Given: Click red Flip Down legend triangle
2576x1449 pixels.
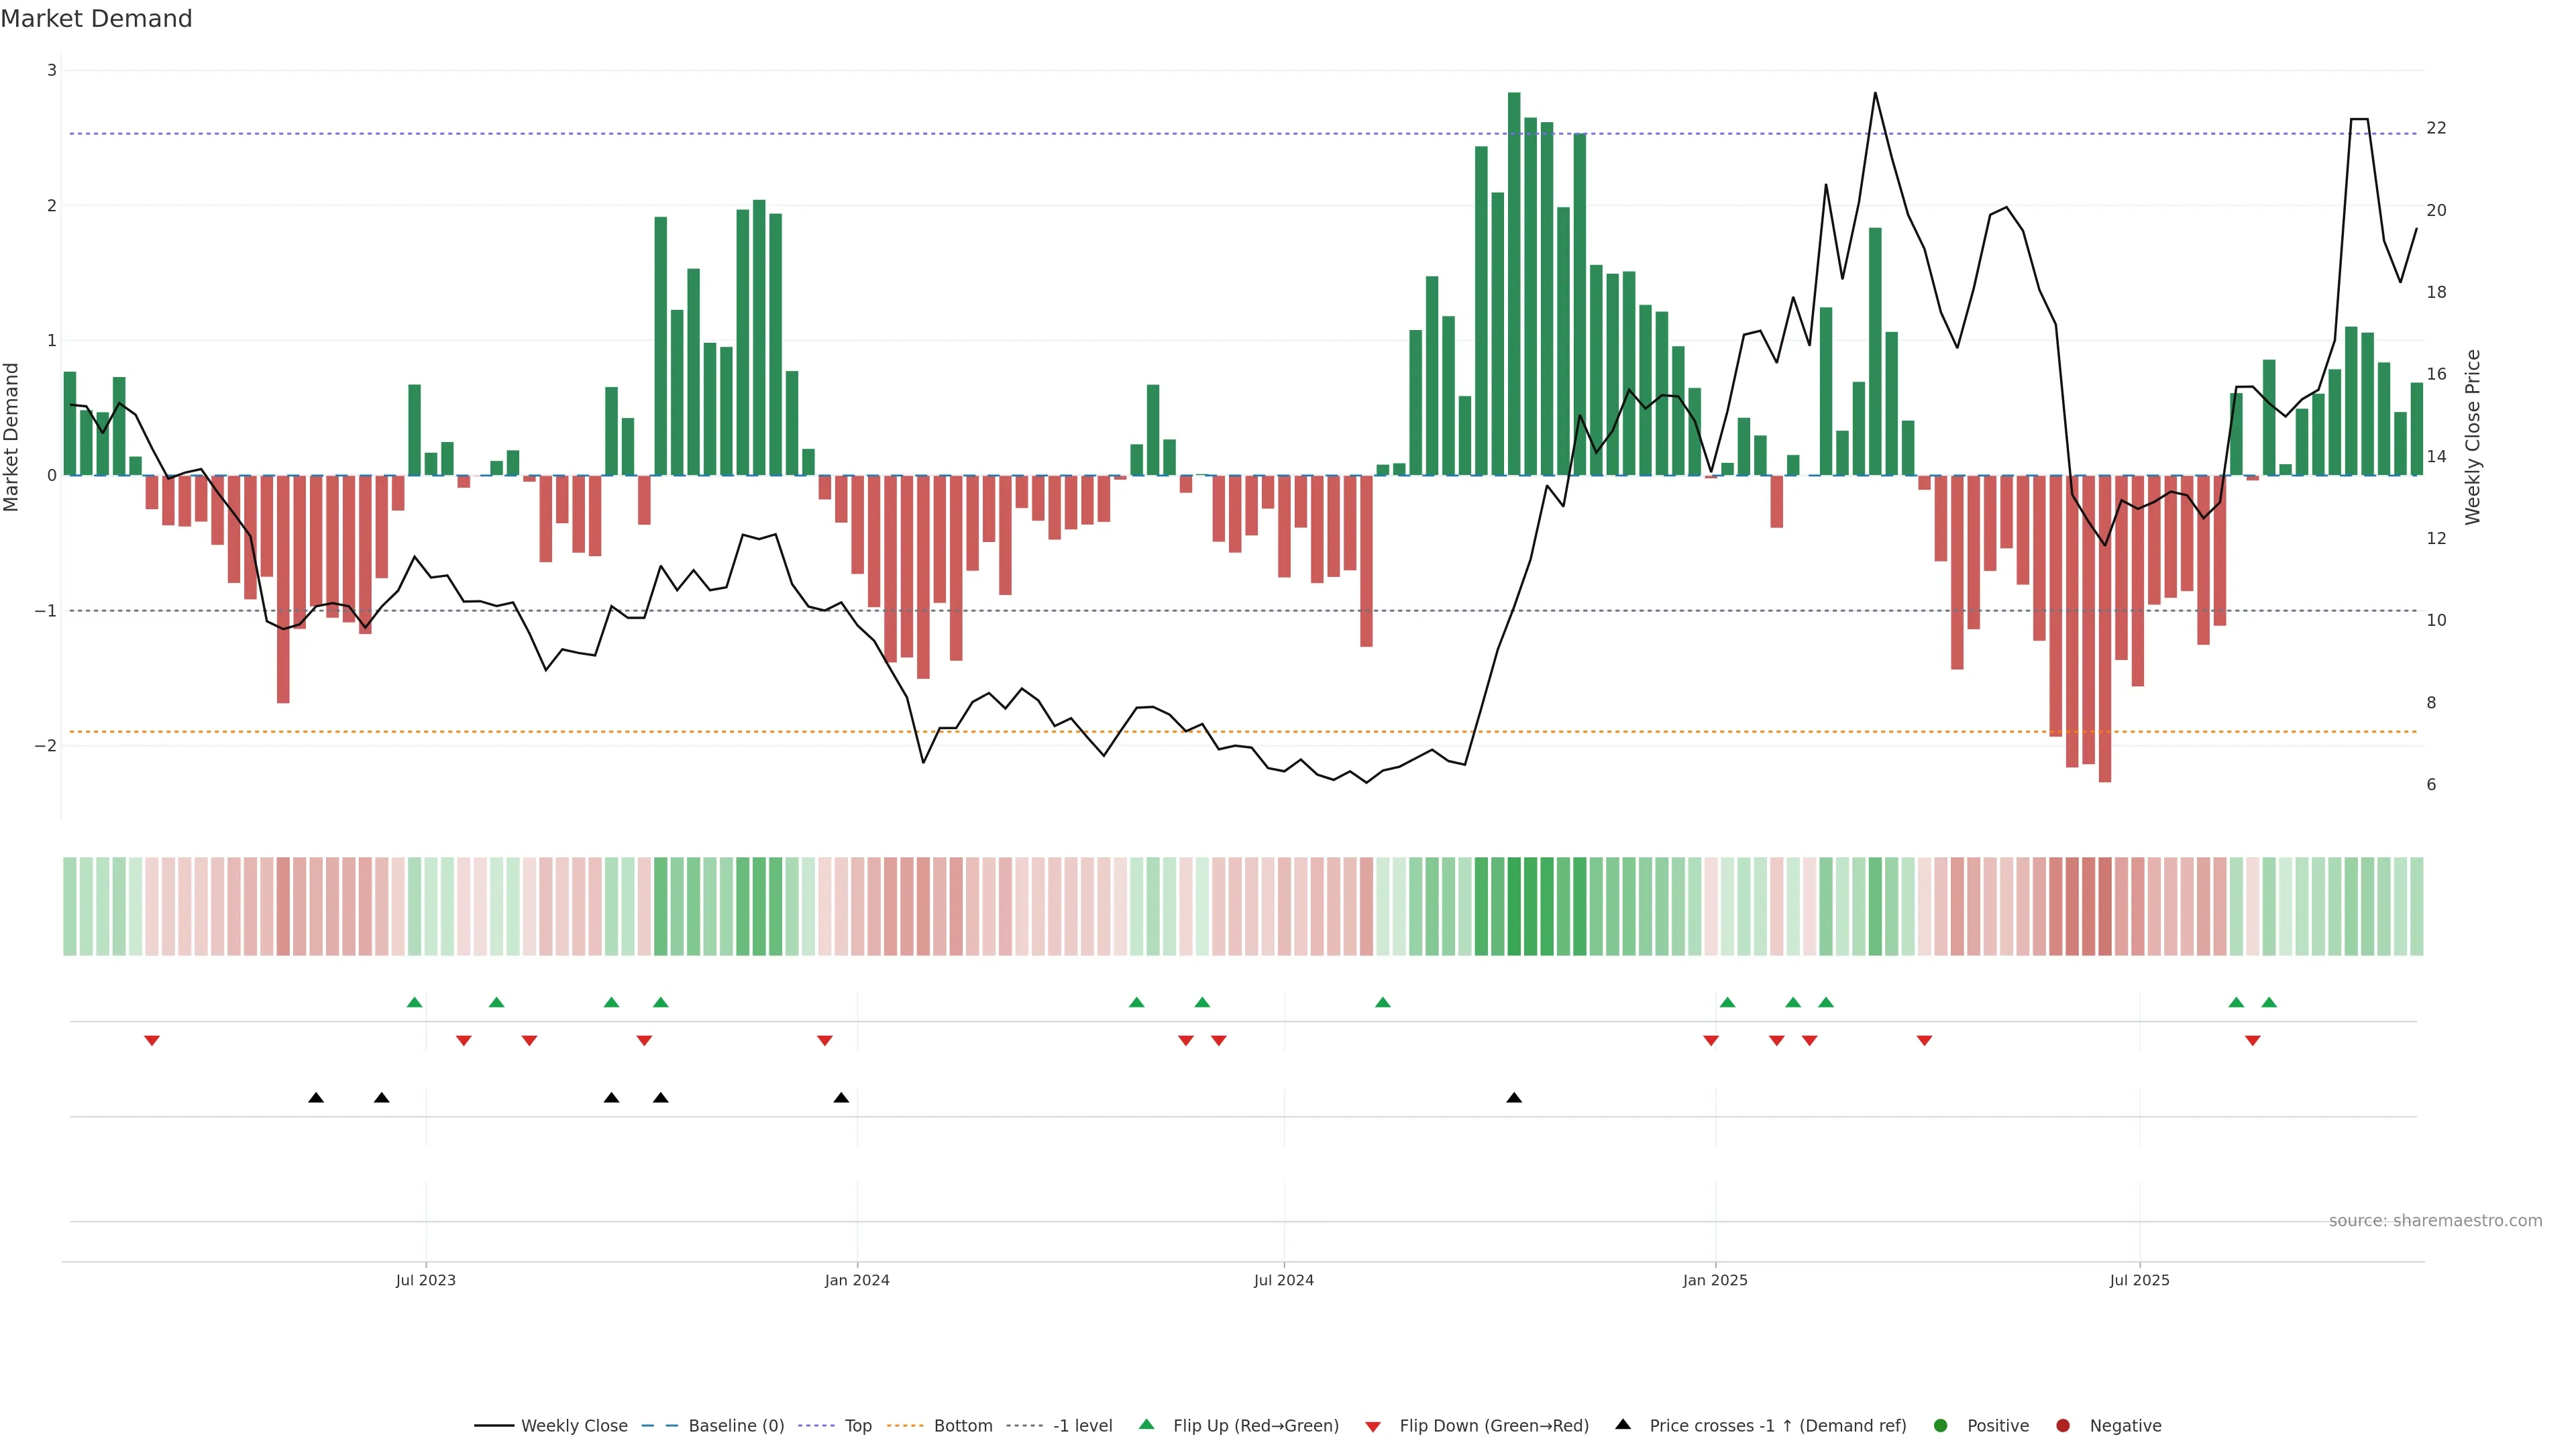Looking at the screenshot, I should pyautogui.click(x=1373, y=1427).
